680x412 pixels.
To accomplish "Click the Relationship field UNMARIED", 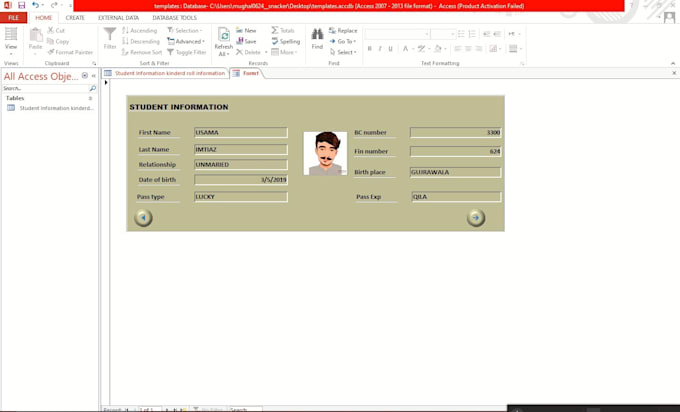I will [241, 164].
